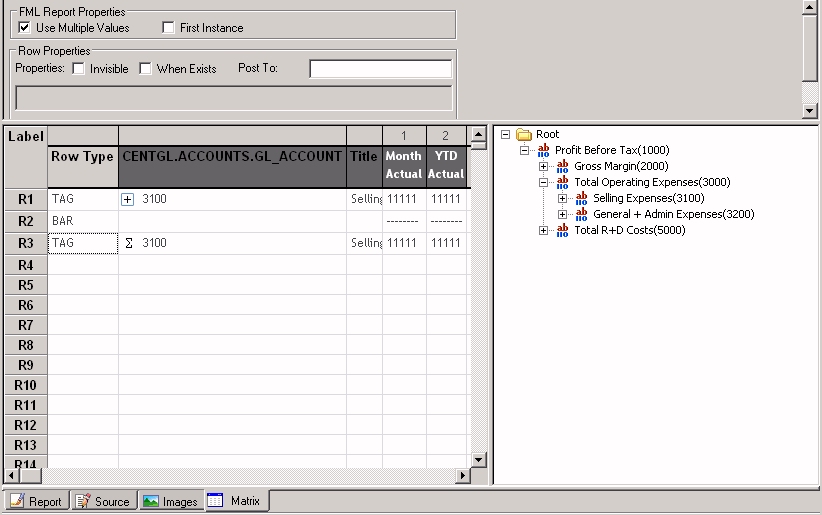Expand the 3100 tag in row R1

(x=127, y=199)
